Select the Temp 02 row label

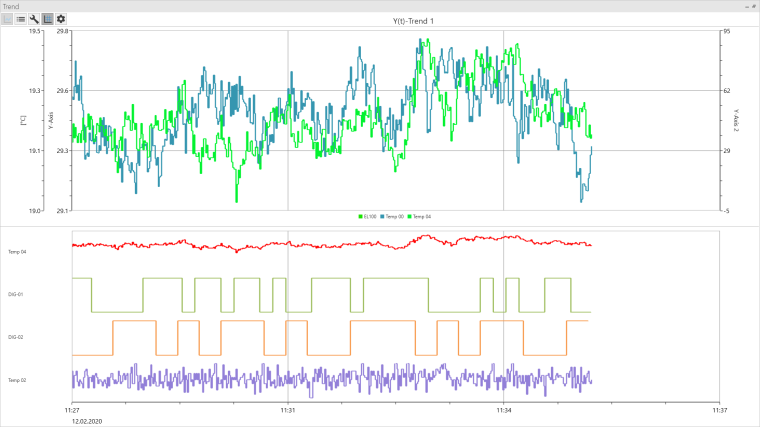tap(17, 380)
